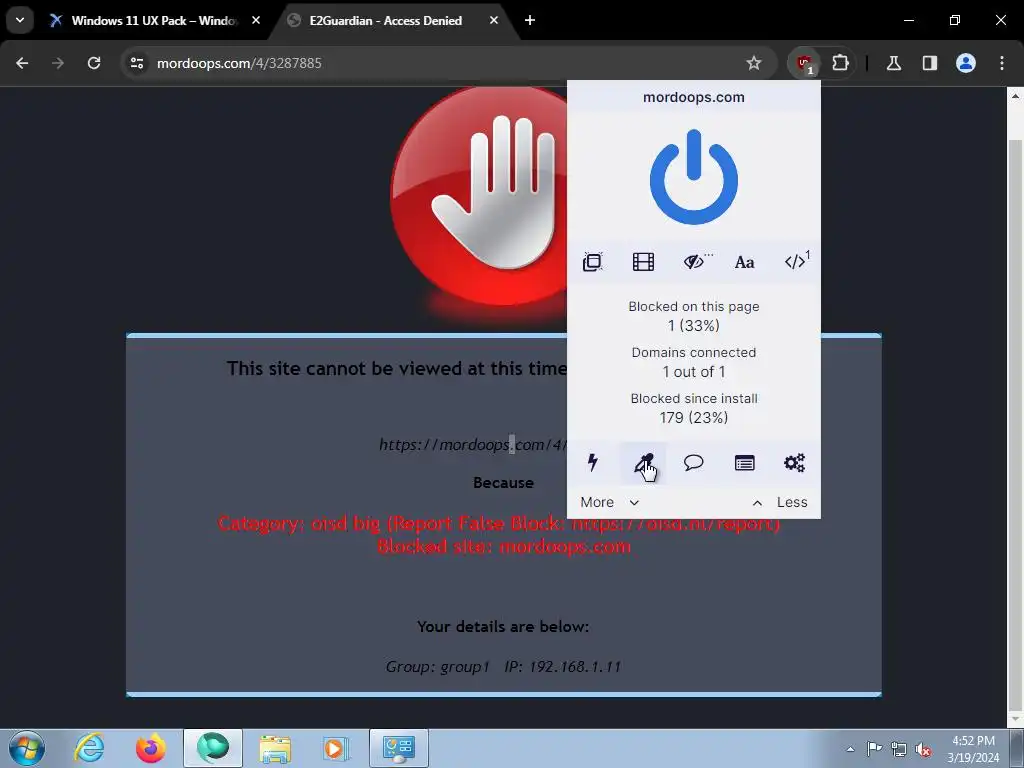Click uBlock Origin extension toolbar icon
This screenshot has width=1024, height=768.
click(804, 63)
